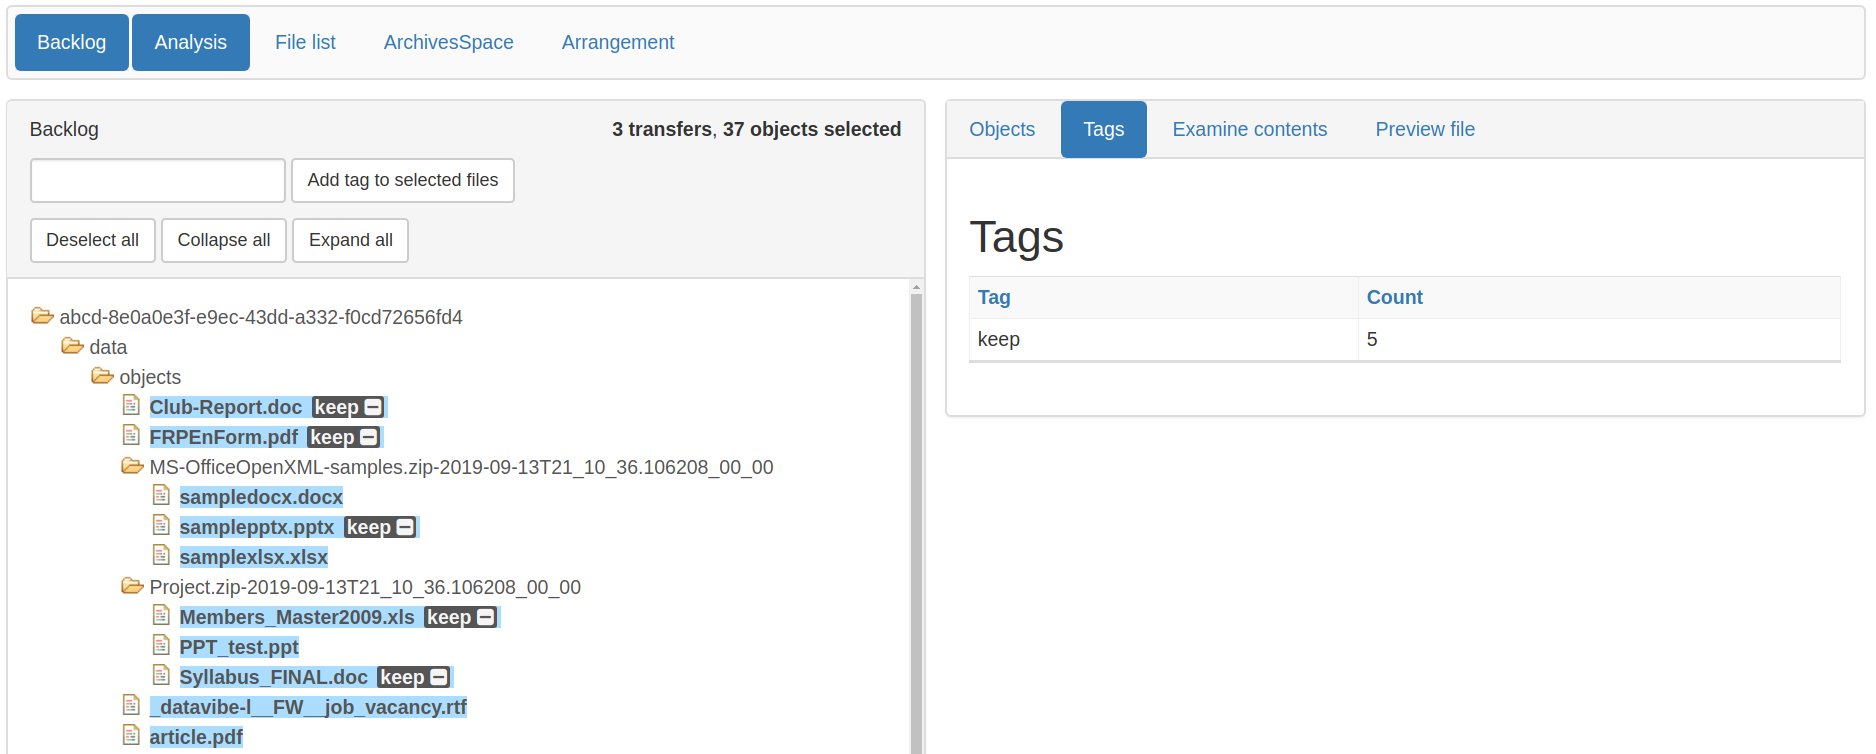Click Add tag to selected files
This screenshot has height=754, width=1876.
tap(402, 180)
